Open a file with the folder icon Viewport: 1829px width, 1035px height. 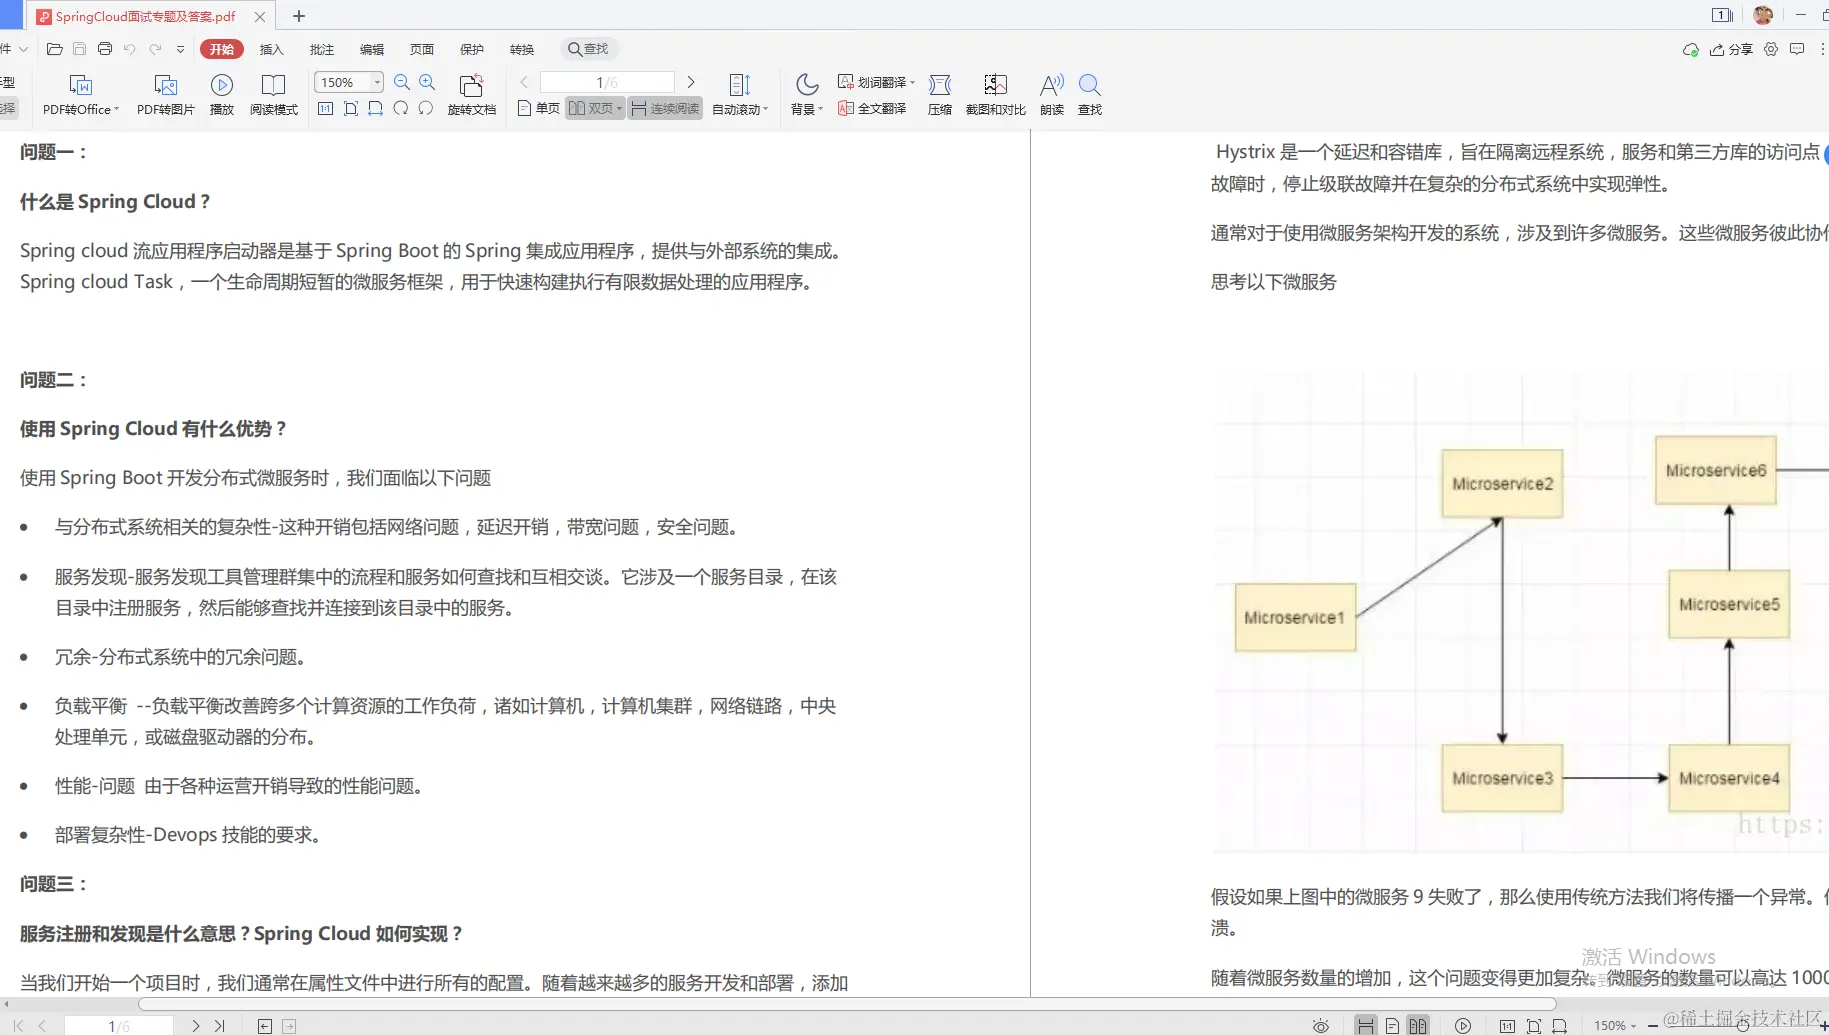55,49
